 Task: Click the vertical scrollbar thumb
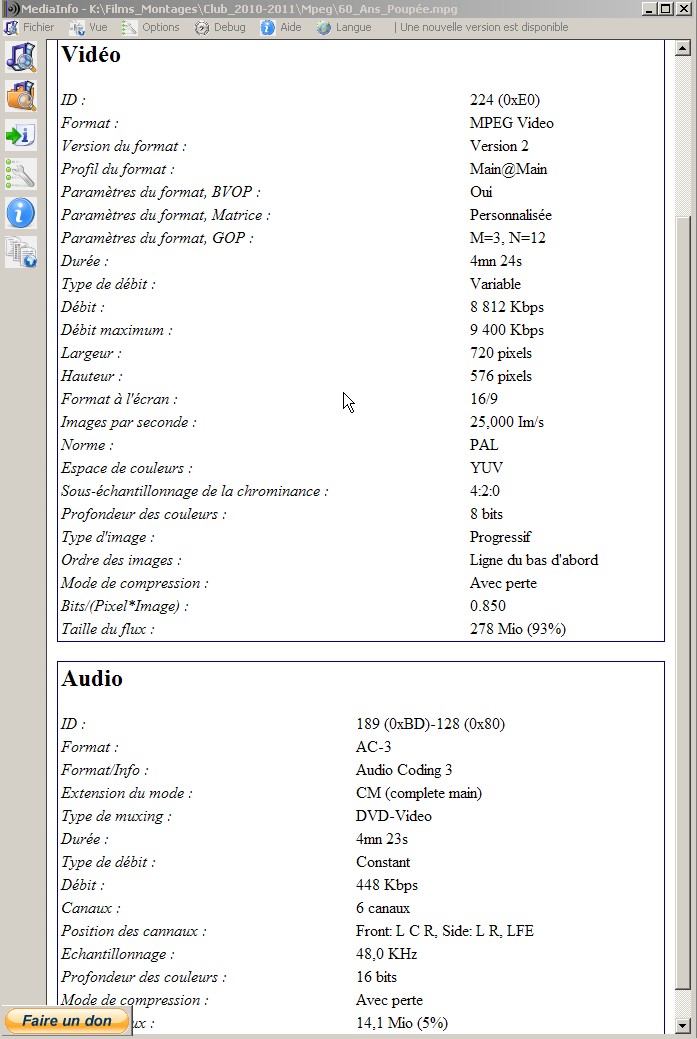pos(682,603)
